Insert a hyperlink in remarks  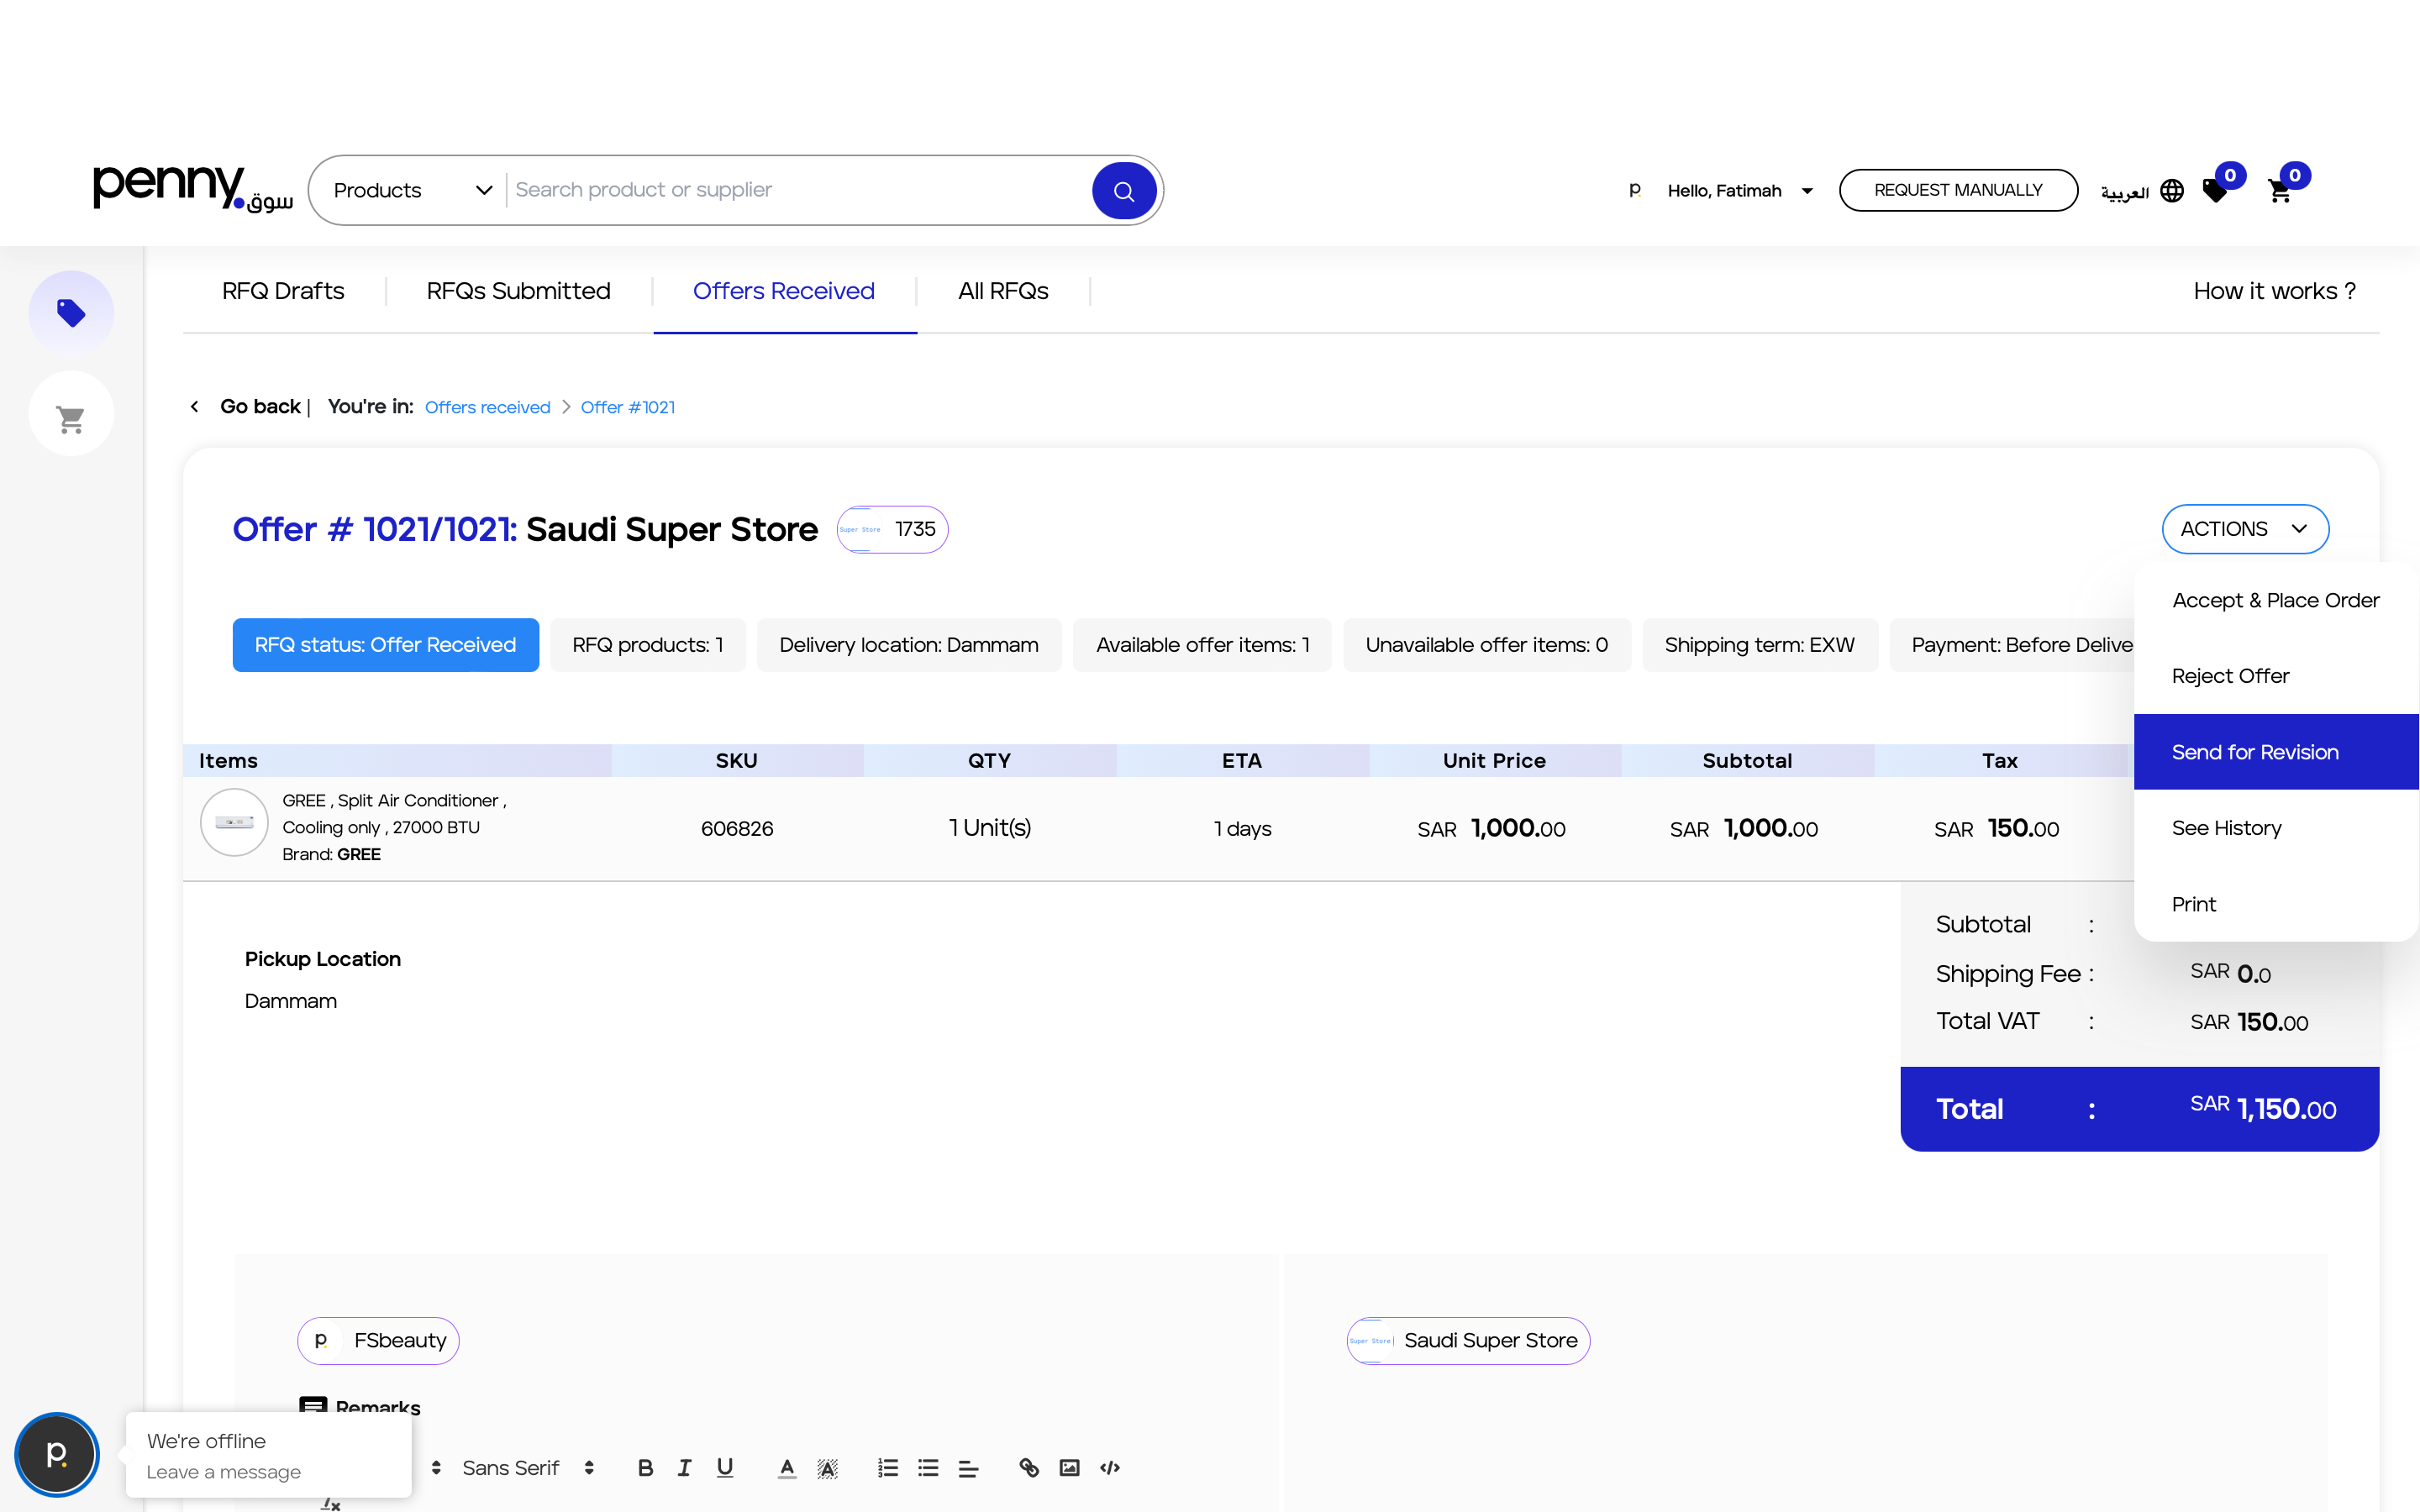1029,1468
